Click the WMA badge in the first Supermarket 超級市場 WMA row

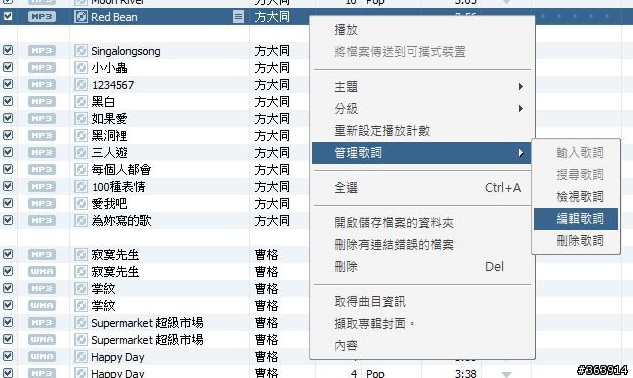click(42, 339)
